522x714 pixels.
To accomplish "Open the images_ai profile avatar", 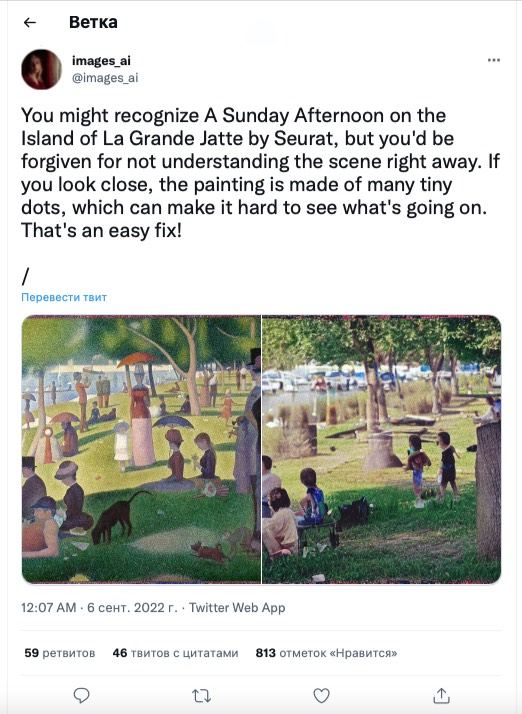I will point(41,69).
